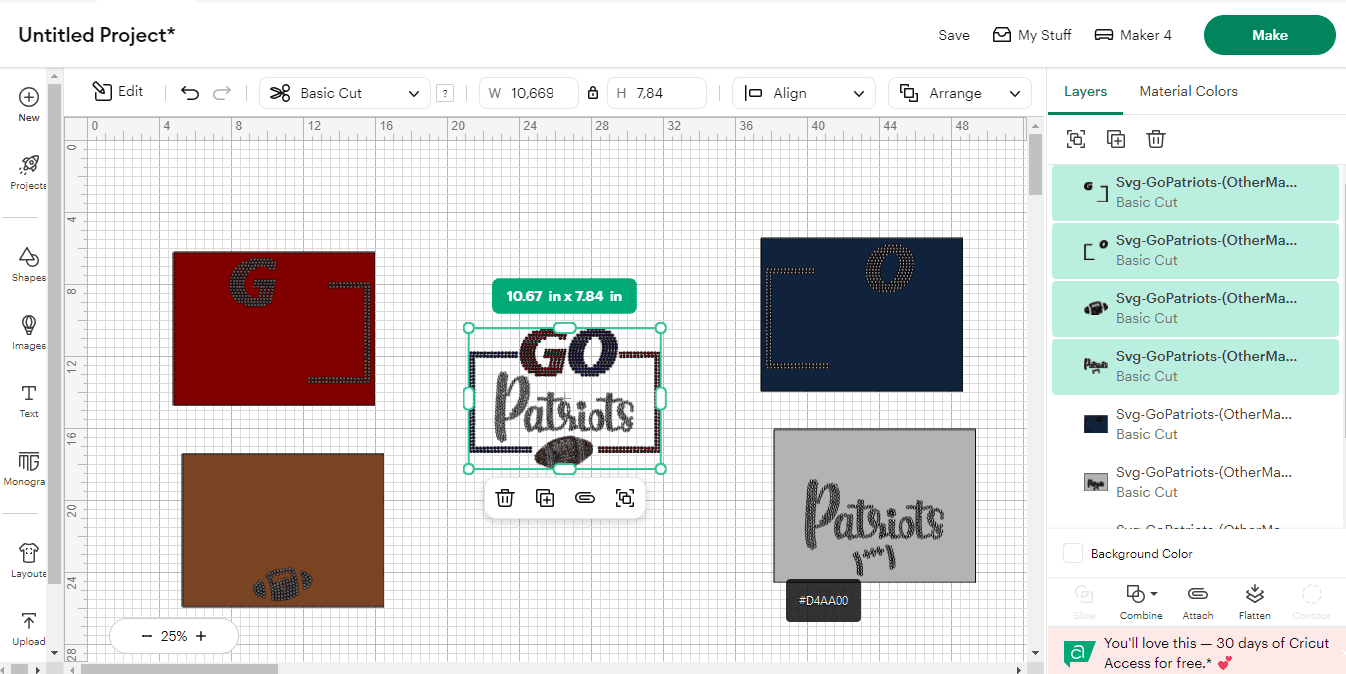The width and height of the screenshot is (1346, 674).
Task: Select the football layer row
Action: click(1195, 308)
